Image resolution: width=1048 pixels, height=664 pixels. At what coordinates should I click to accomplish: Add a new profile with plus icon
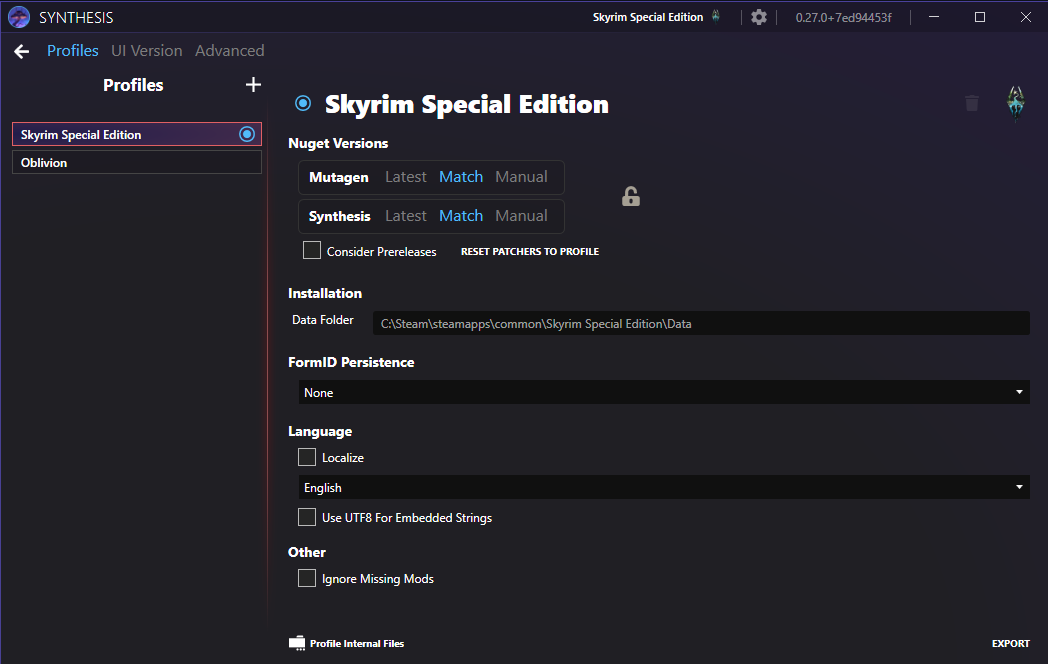coord(253,85)
